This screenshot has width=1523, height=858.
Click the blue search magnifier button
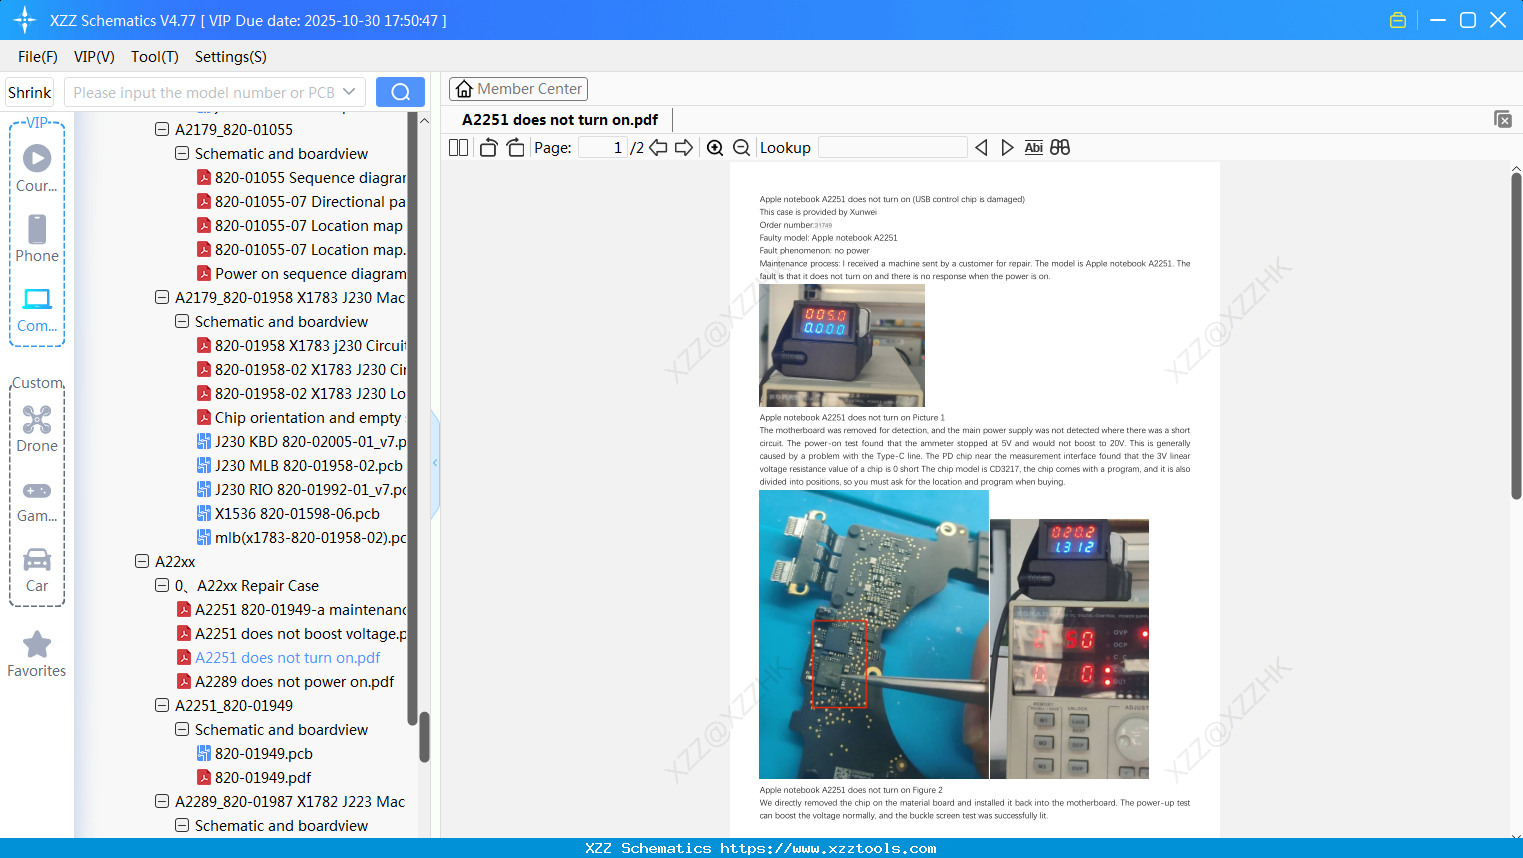click(400, 92)
